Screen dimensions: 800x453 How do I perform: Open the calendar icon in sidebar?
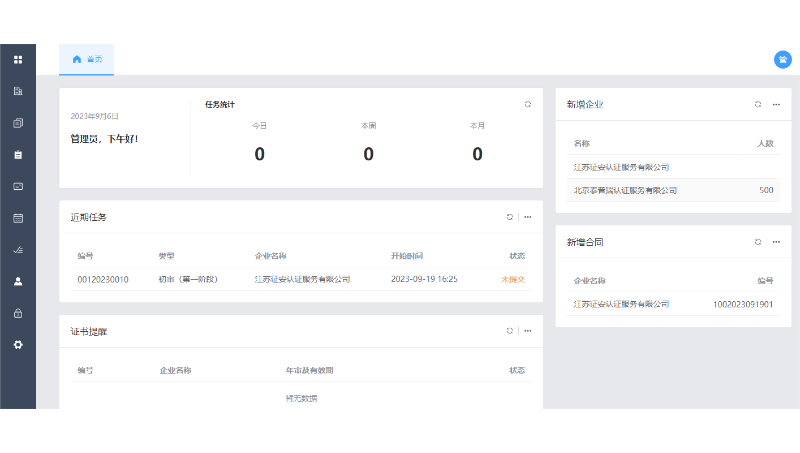[18, 218]
